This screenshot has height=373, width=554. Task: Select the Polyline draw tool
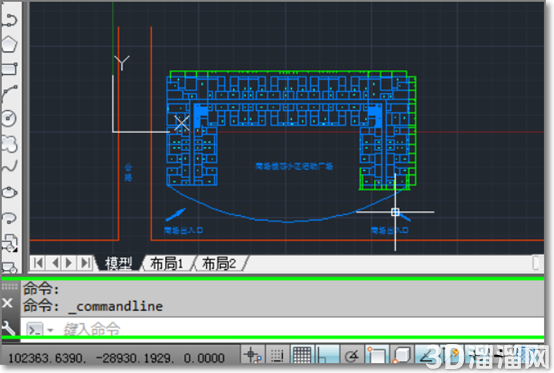tap(10, 19)
